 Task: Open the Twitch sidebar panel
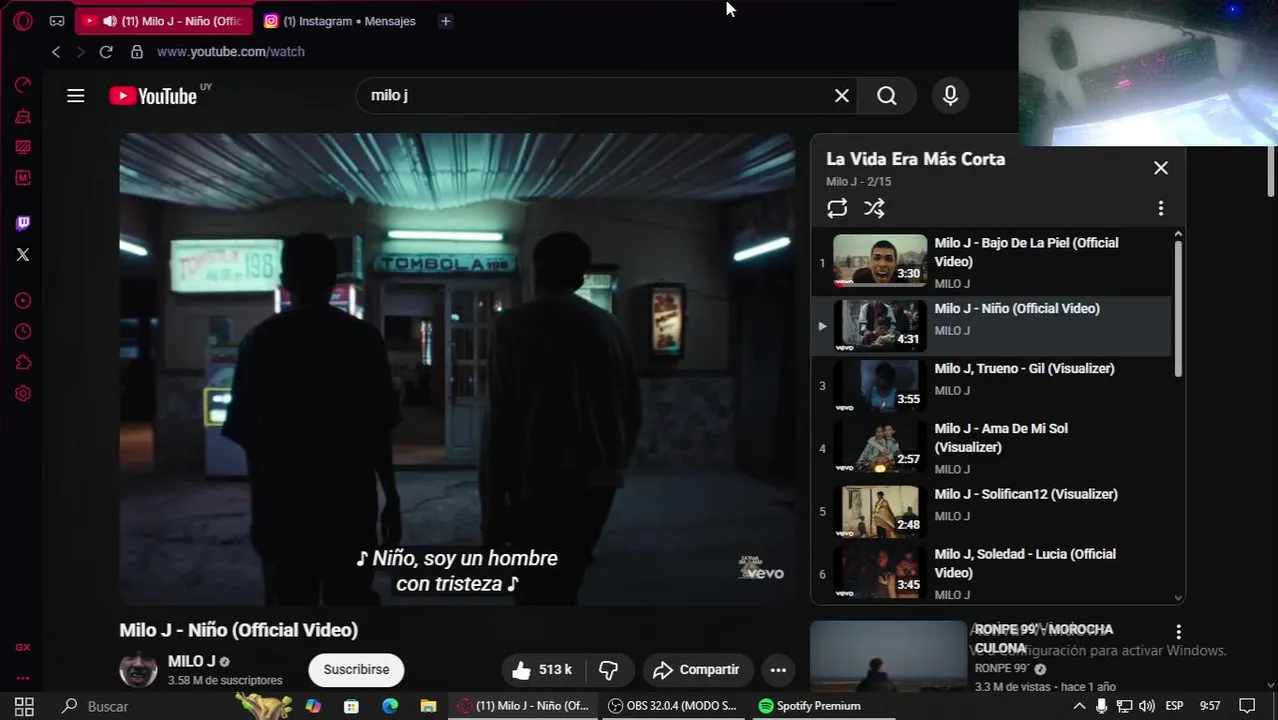(x=23, y=223)
